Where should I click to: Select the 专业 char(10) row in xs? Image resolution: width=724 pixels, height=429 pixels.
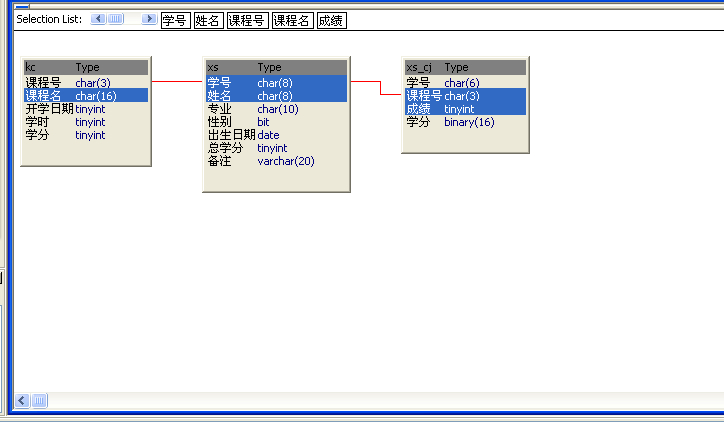[x=276, y=109]
